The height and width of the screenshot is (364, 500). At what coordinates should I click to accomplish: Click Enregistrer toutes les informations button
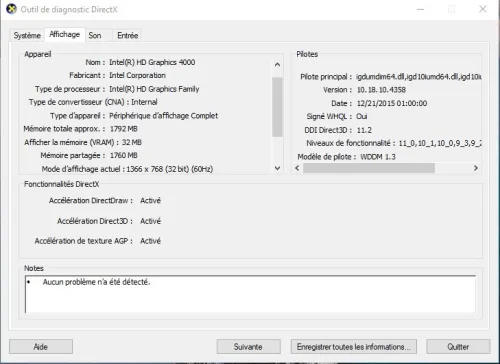coord(354,347)
